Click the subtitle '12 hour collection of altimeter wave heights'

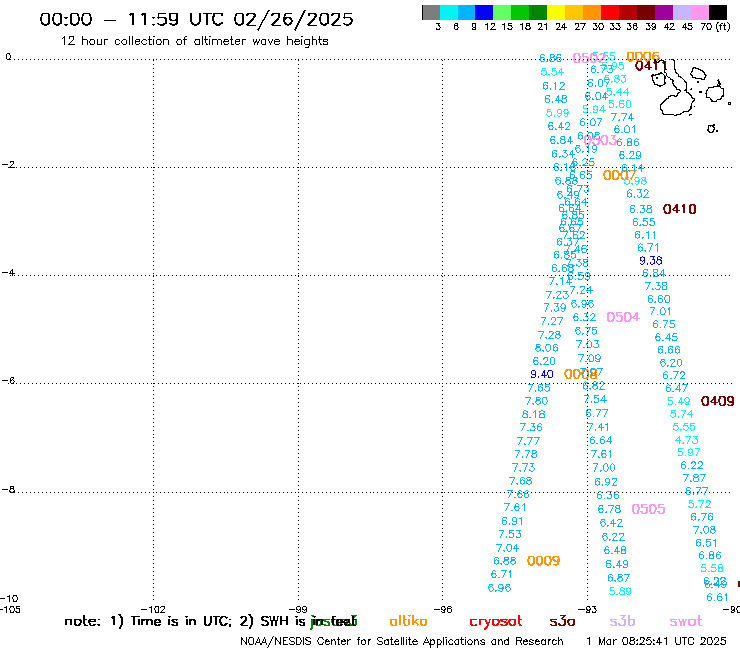(x=194, y=41)
